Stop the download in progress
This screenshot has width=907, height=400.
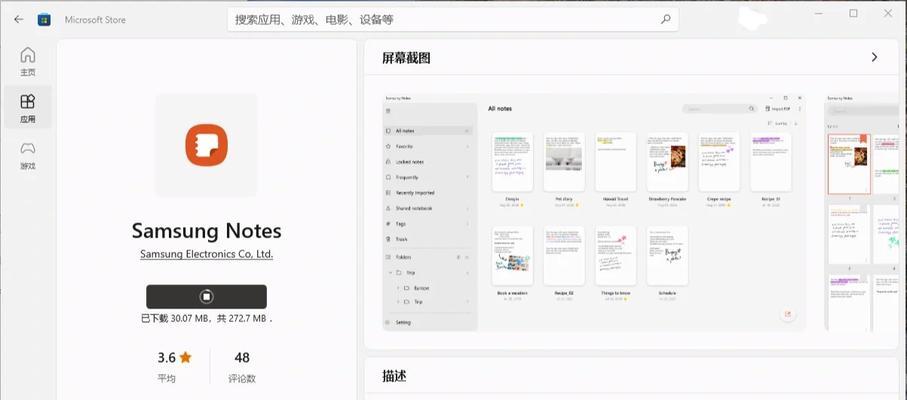coord(207,297)
